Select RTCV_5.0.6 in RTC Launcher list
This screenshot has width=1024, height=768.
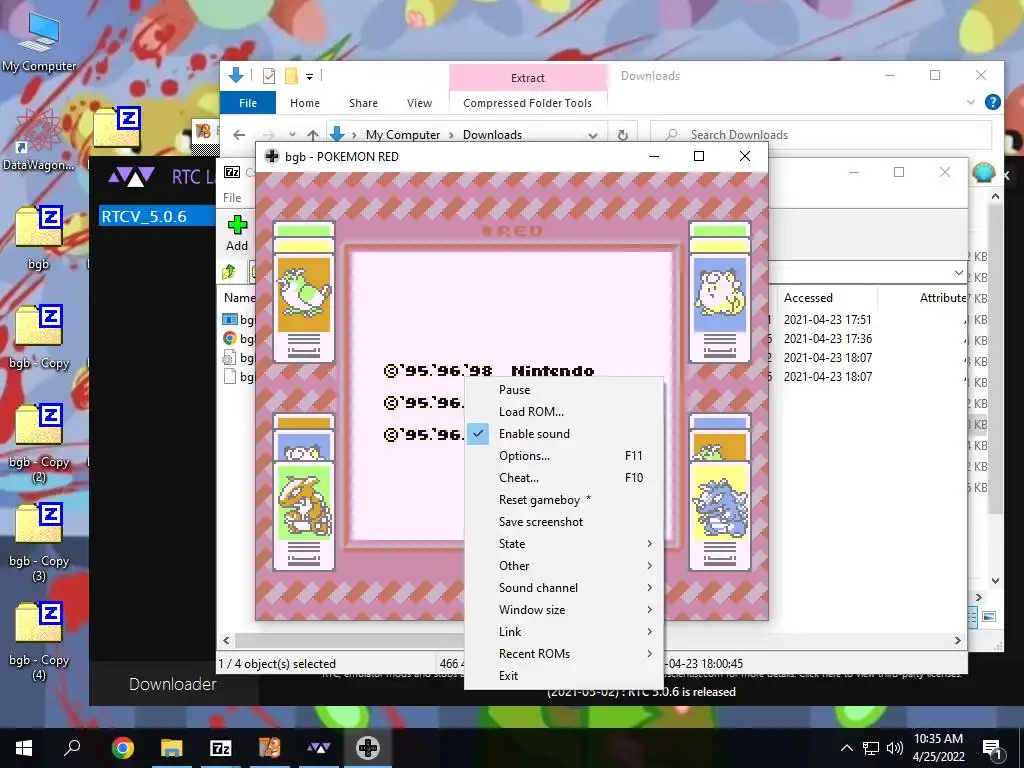tap(157, 216)
